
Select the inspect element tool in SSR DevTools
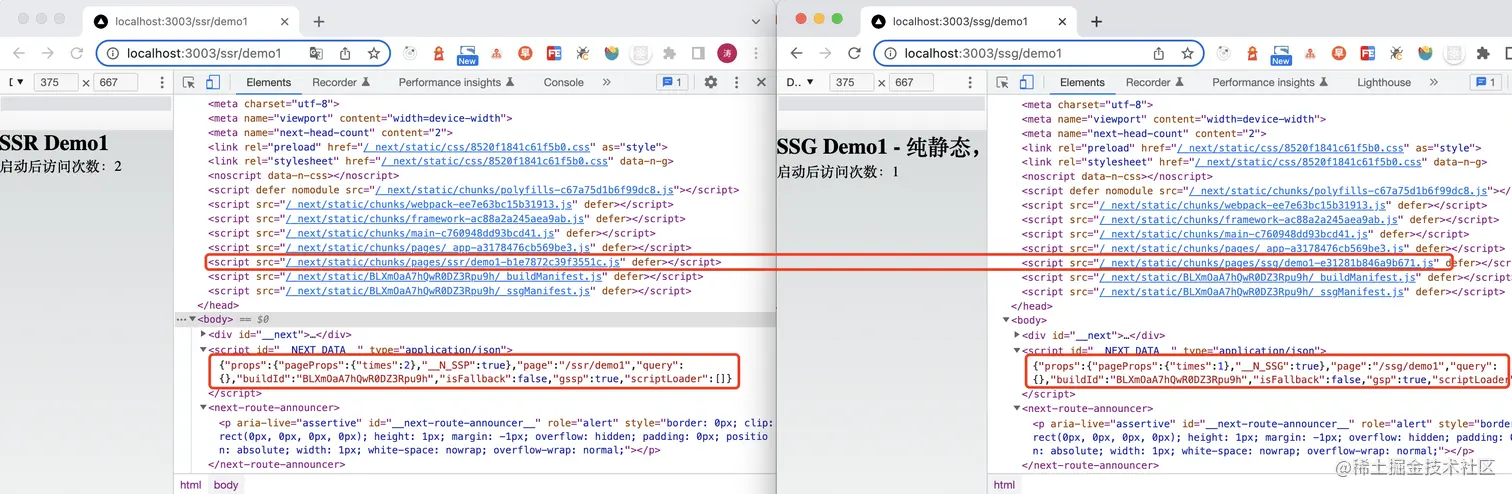point(189,83)
